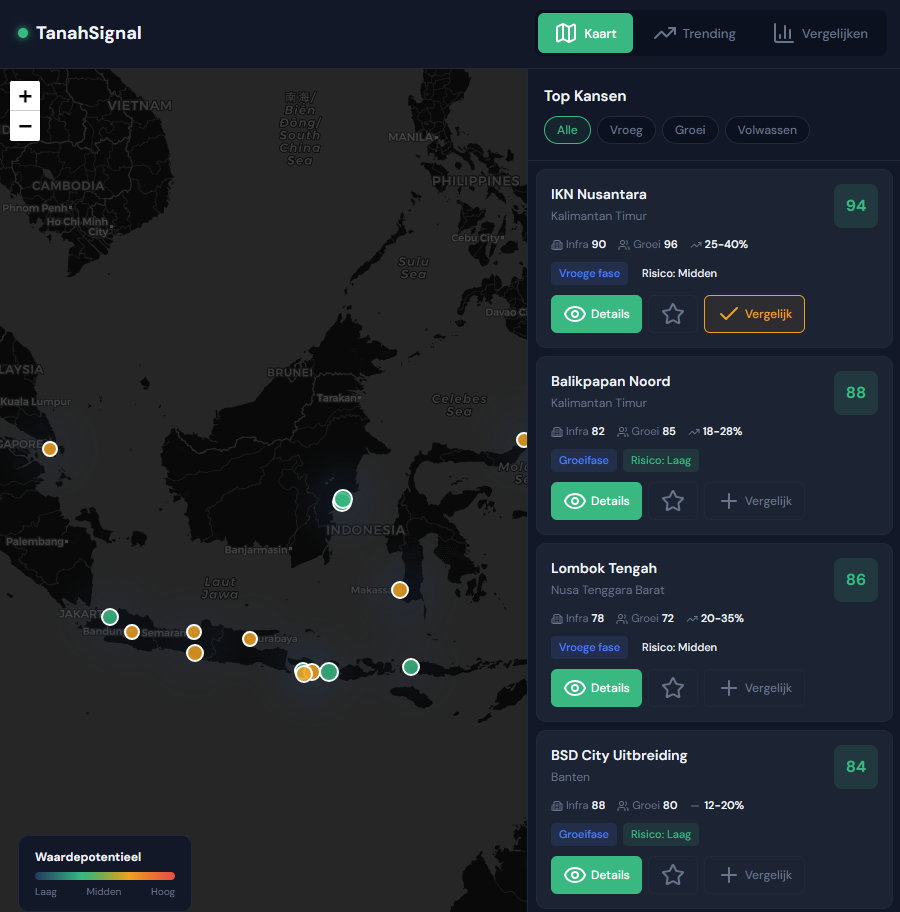The image size is (900, 912).
Task: Click the green TanahSignal logo dot
Action: 22,32
